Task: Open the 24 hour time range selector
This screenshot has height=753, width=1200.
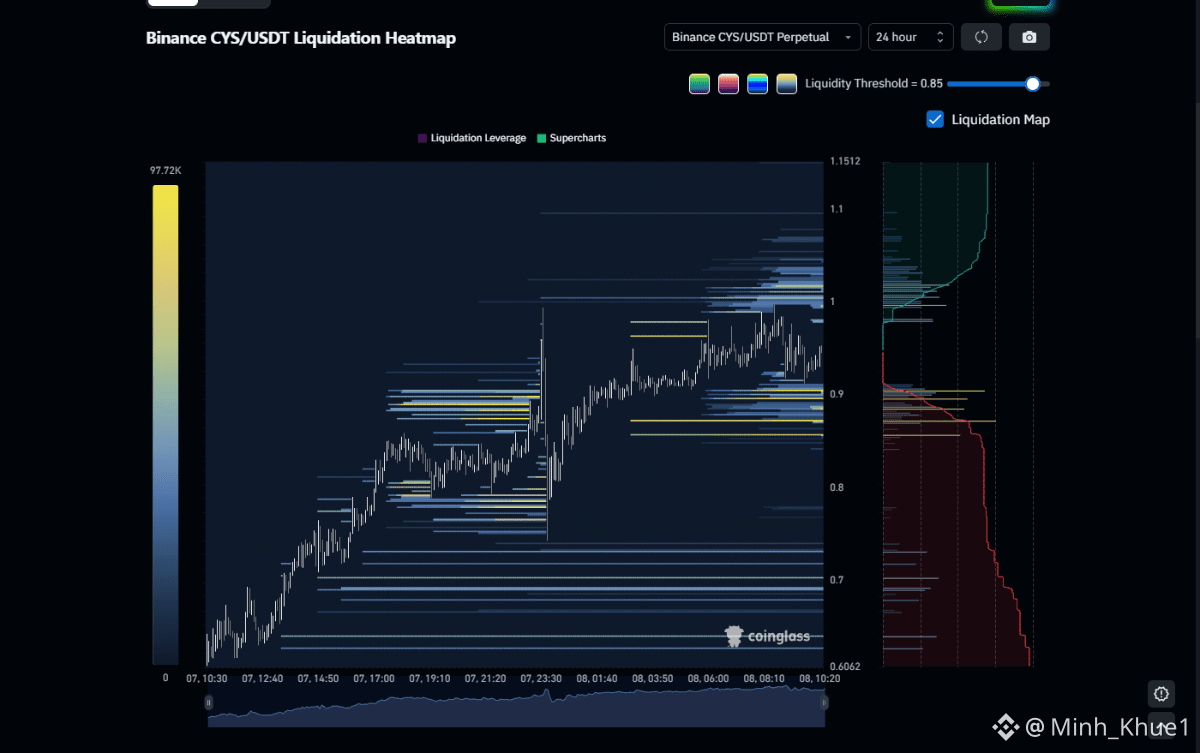Action: pos(910,37)
